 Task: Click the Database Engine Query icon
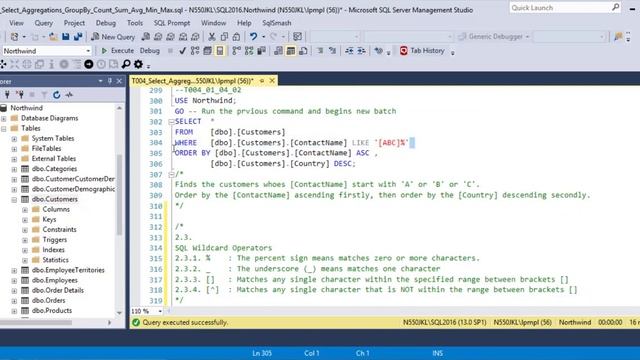coord(146,37)
